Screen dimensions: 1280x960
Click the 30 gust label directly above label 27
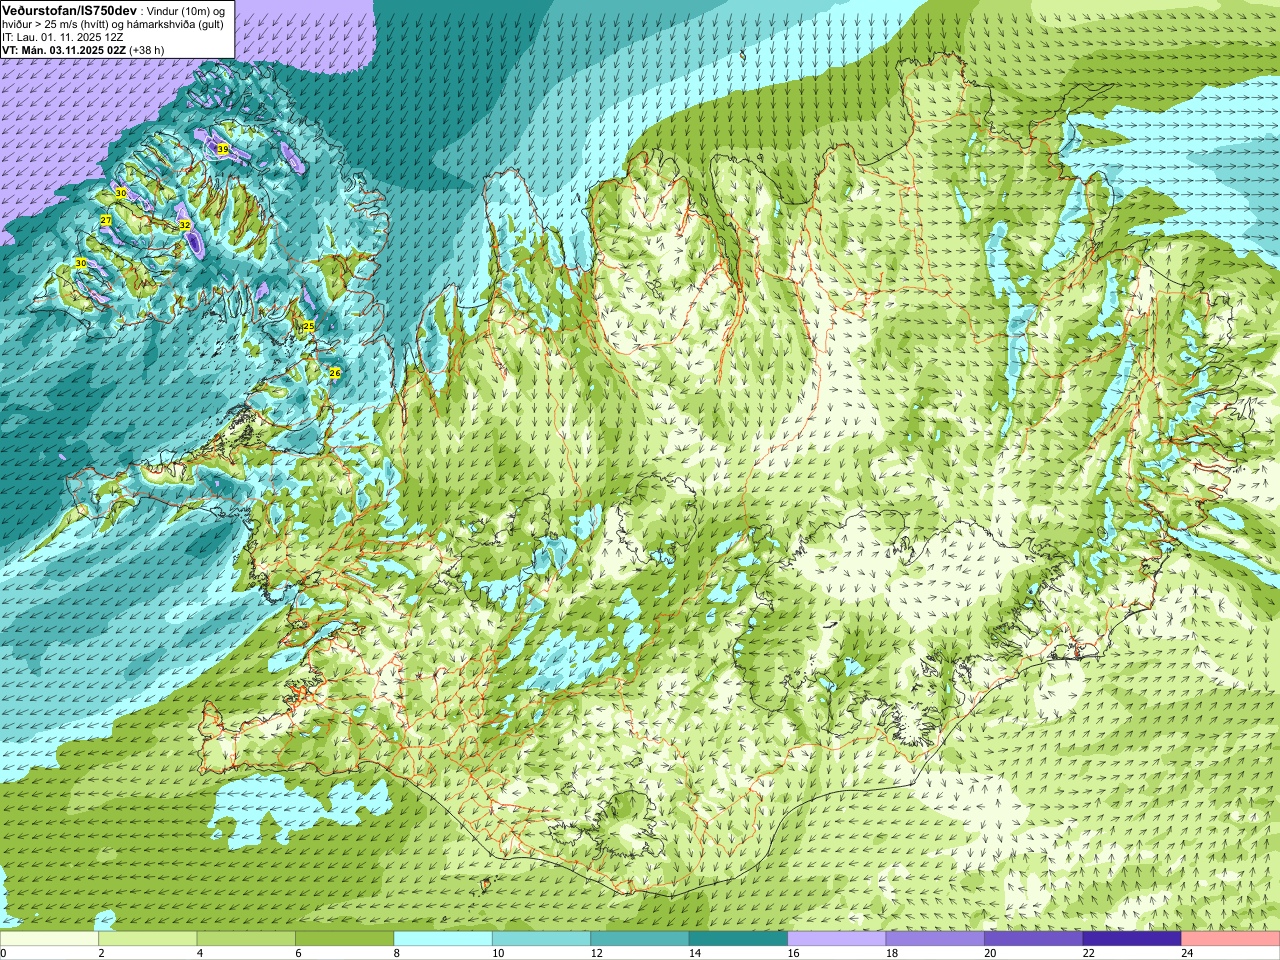pyautogui.click(x=121, y=193)
